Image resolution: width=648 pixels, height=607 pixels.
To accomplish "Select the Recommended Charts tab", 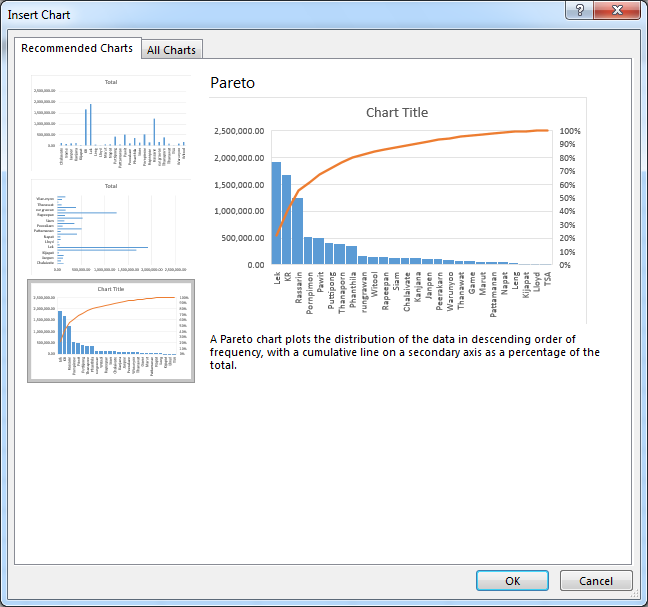I will coord(77,48).
